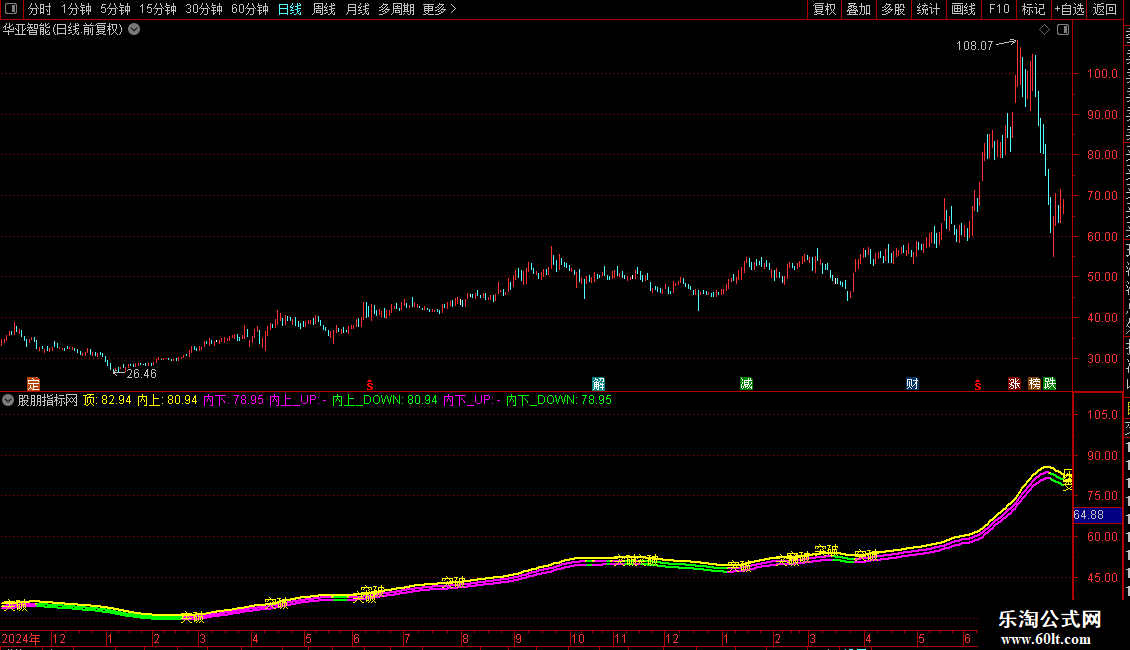1130x650 pixels.
Task: Click the 涨 event marker icon
Action: pyautogui.click(x=1014, y=384)
